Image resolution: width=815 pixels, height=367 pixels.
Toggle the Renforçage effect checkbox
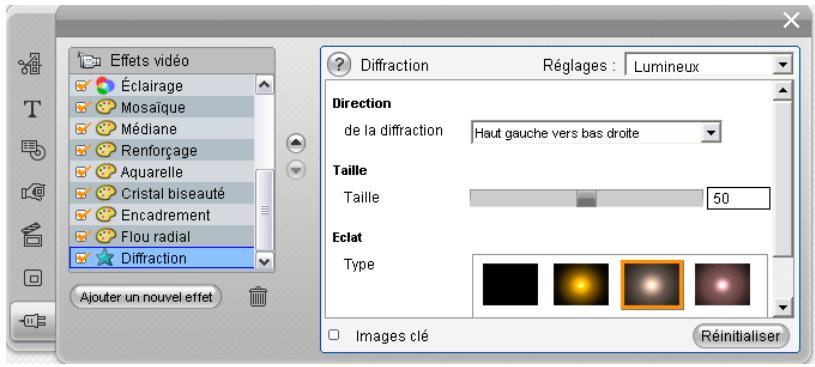(x=83, y=150)
